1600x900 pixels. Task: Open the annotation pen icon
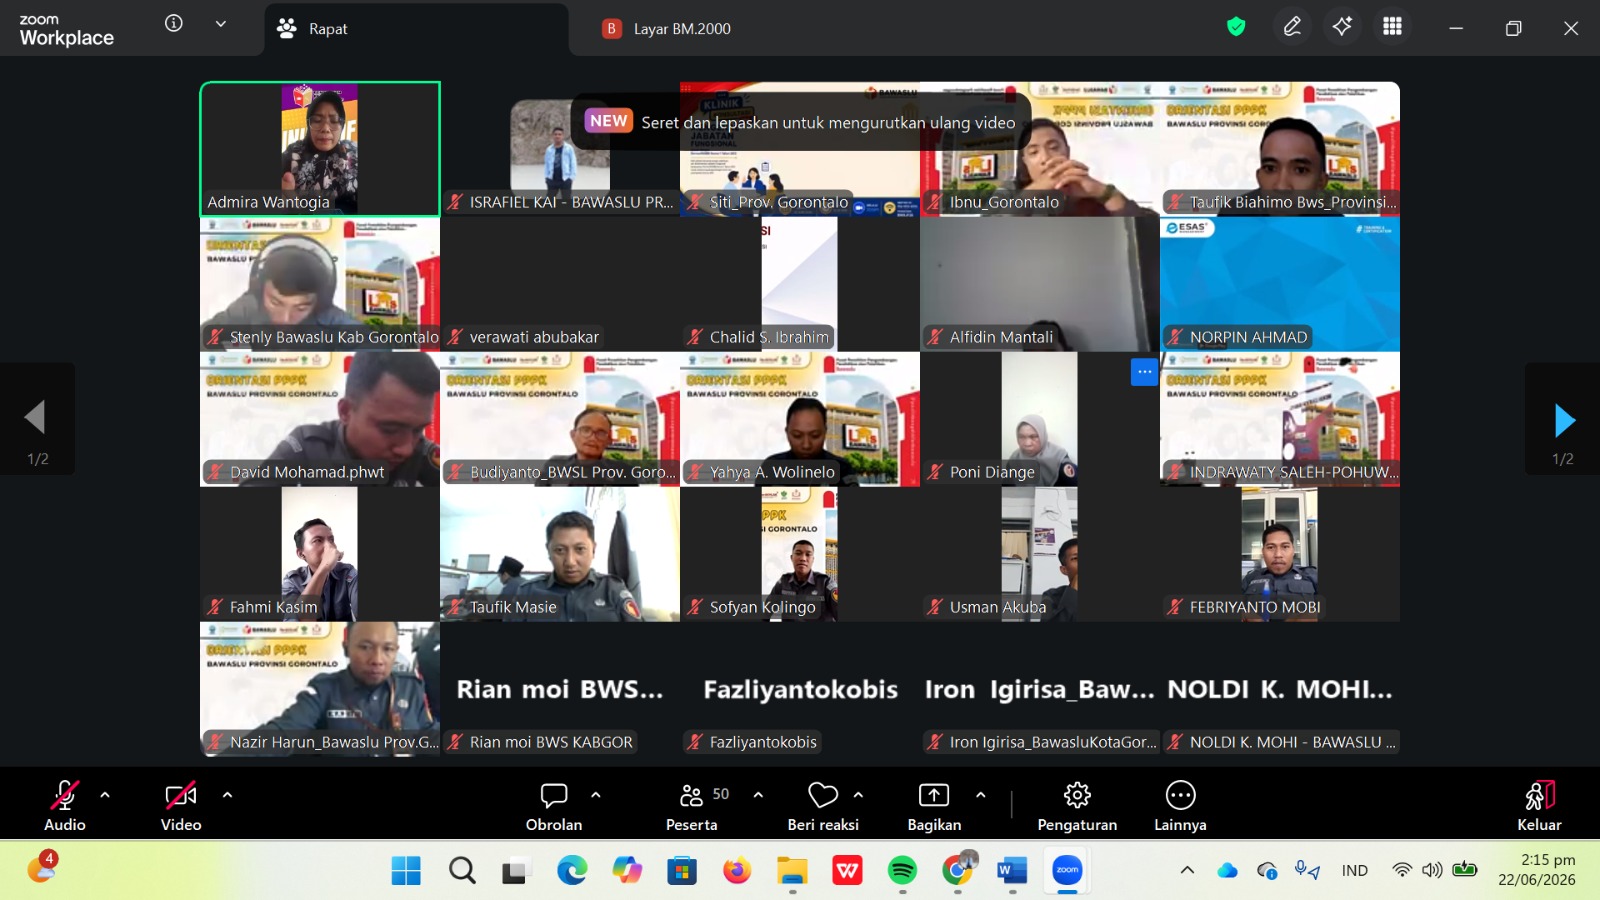click(x=1292, y=27)
